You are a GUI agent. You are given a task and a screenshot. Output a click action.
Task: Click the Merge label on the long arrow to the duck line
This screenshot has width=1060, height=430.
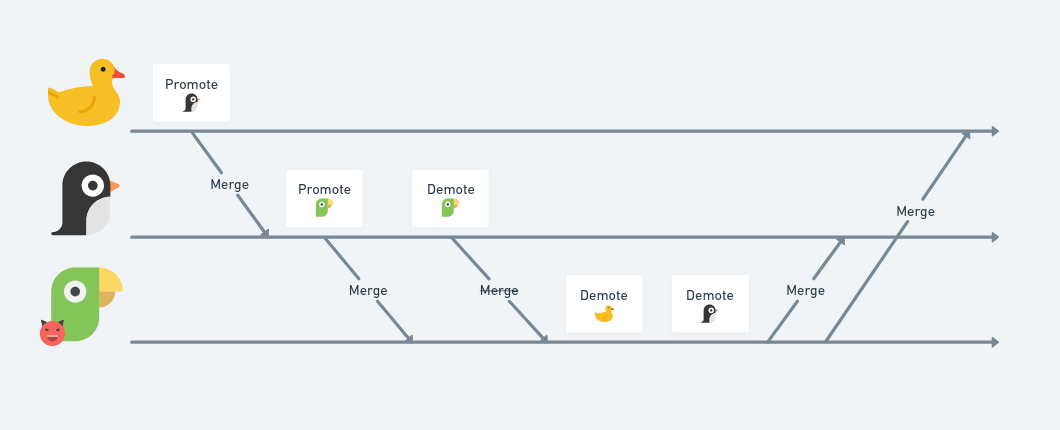click(915, 212)
